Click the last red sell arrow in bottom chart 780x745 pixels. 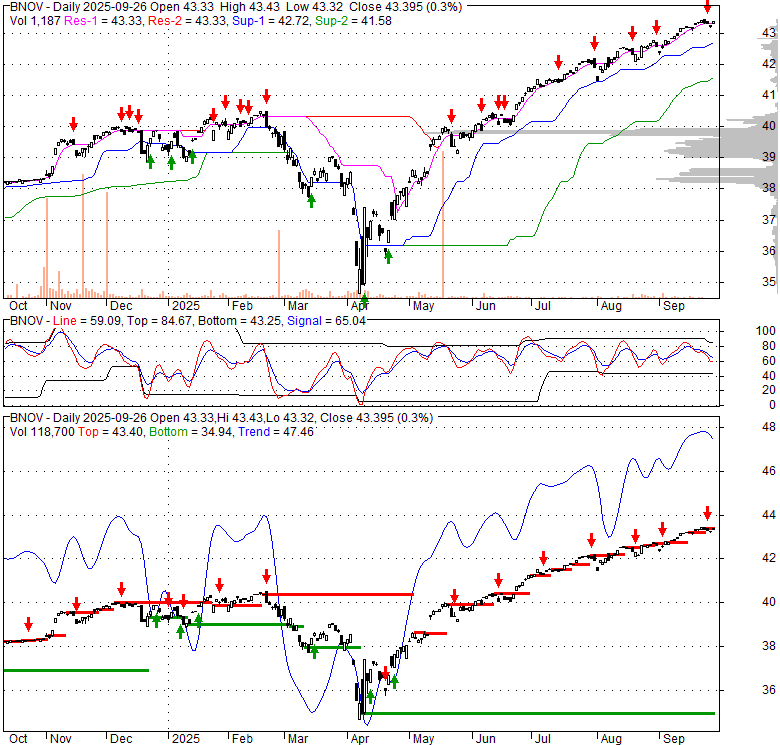tap(707, 513)
